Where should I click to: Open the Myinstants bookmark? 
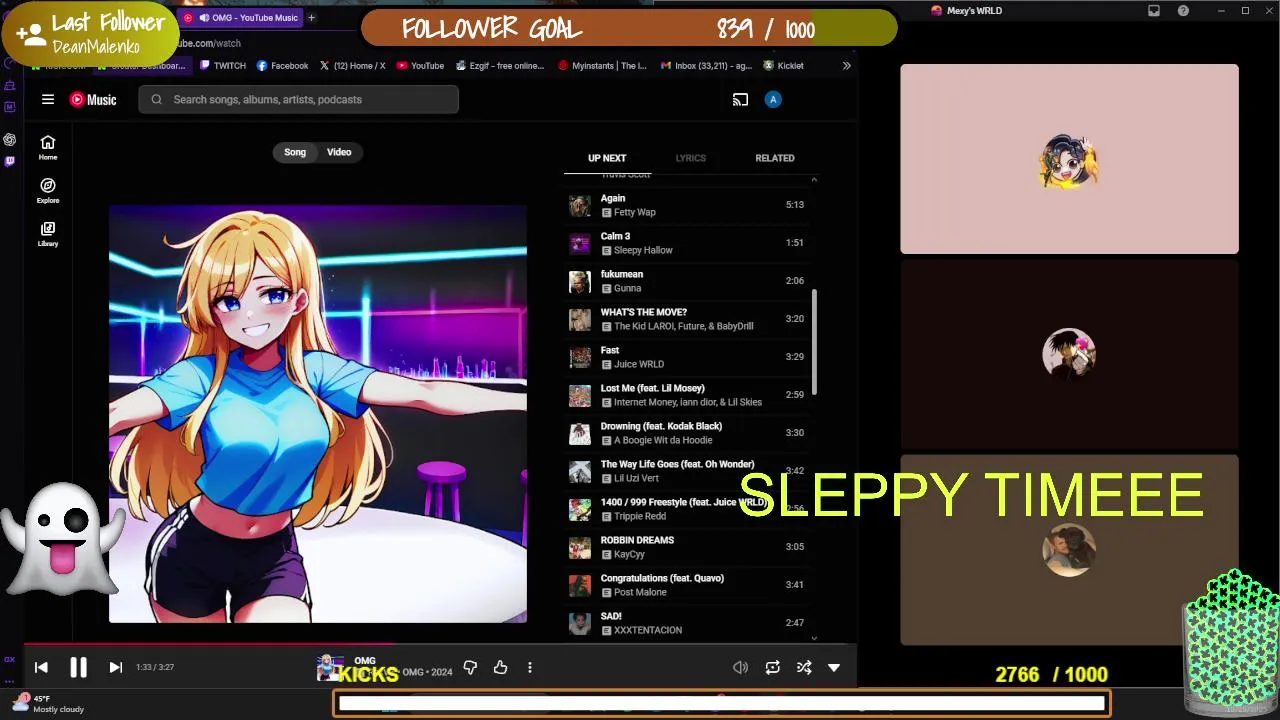tap(603, 66)
